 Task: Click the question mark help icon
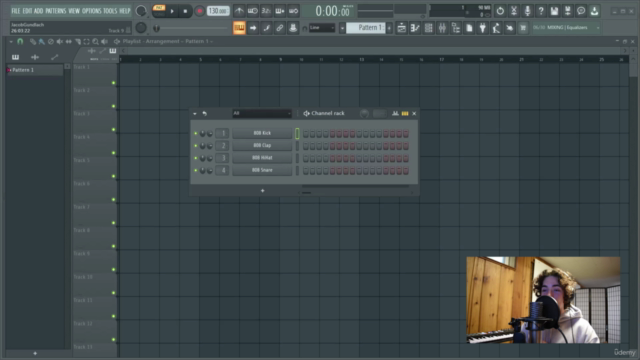click(x=541, y=11)
